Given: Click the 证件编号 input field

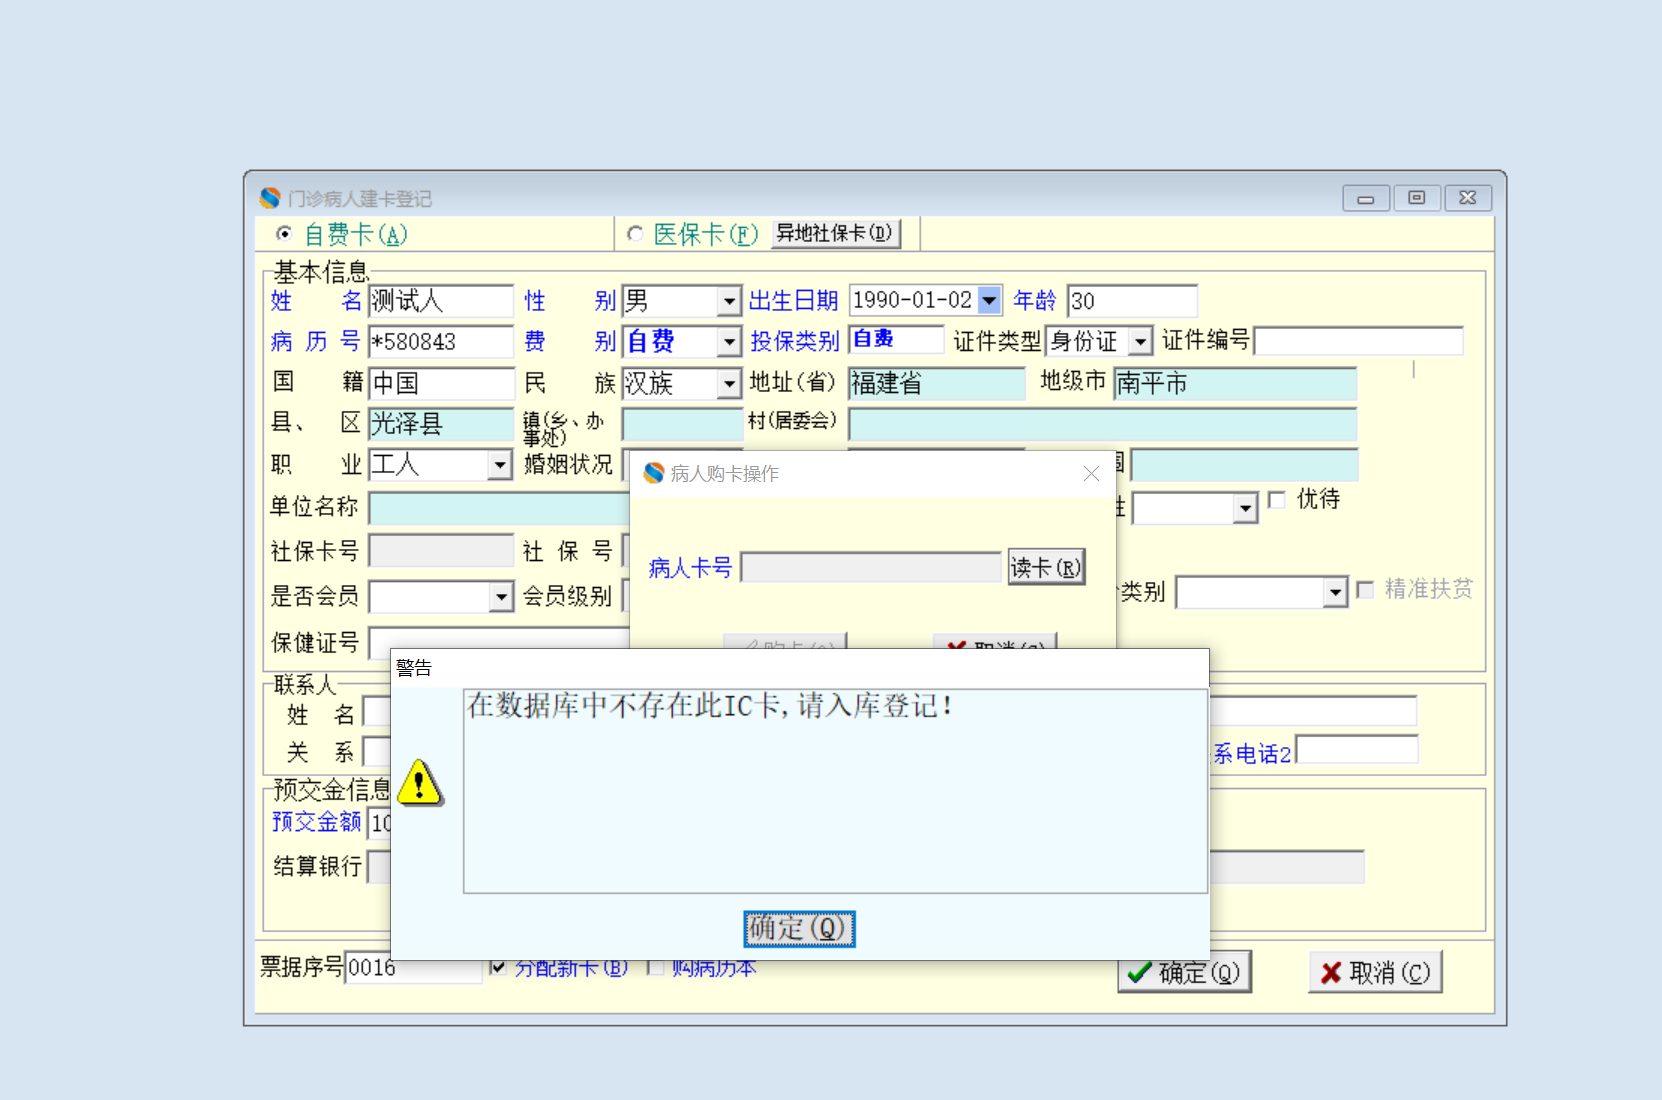Looking at the screenshot, I should [x=1359, y=341].
